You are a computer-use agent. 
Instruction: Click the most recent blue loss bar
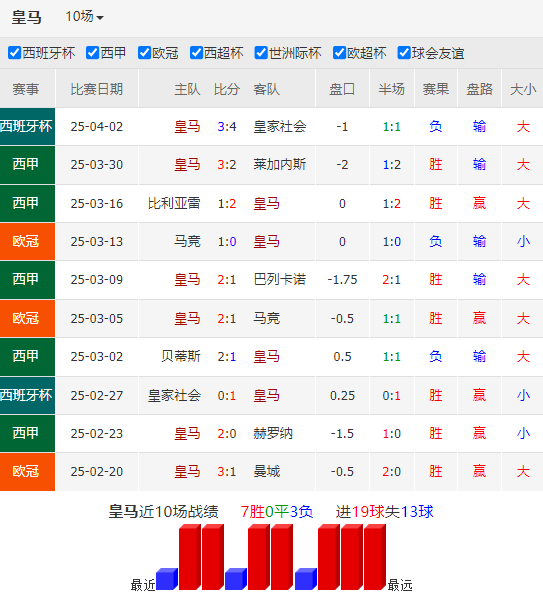[167, 579]
